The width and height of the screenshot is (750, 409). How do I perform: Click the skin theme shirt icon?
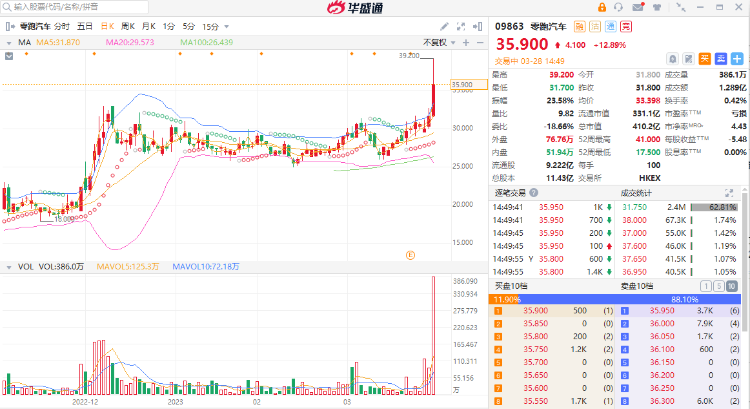pyautogui.click(x=657, y=7)
